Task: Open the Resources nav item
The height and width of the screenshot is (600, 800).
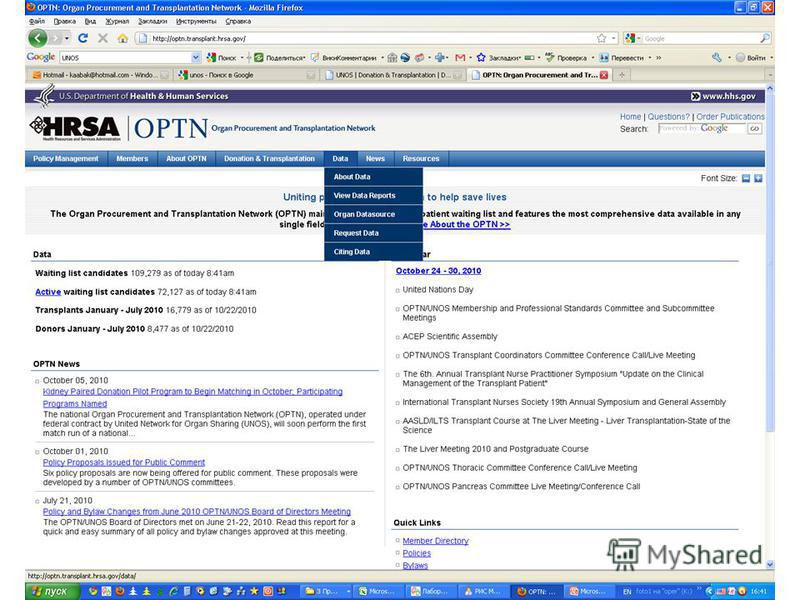Action: pos(421,159)
